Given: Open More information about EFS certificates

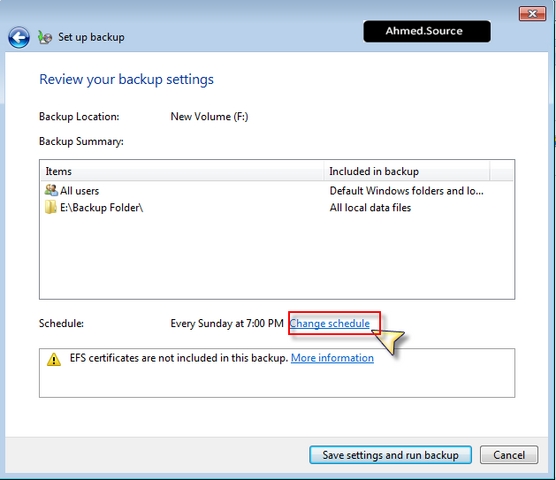Looking at the screenshot, I should (x=332, y=358).
